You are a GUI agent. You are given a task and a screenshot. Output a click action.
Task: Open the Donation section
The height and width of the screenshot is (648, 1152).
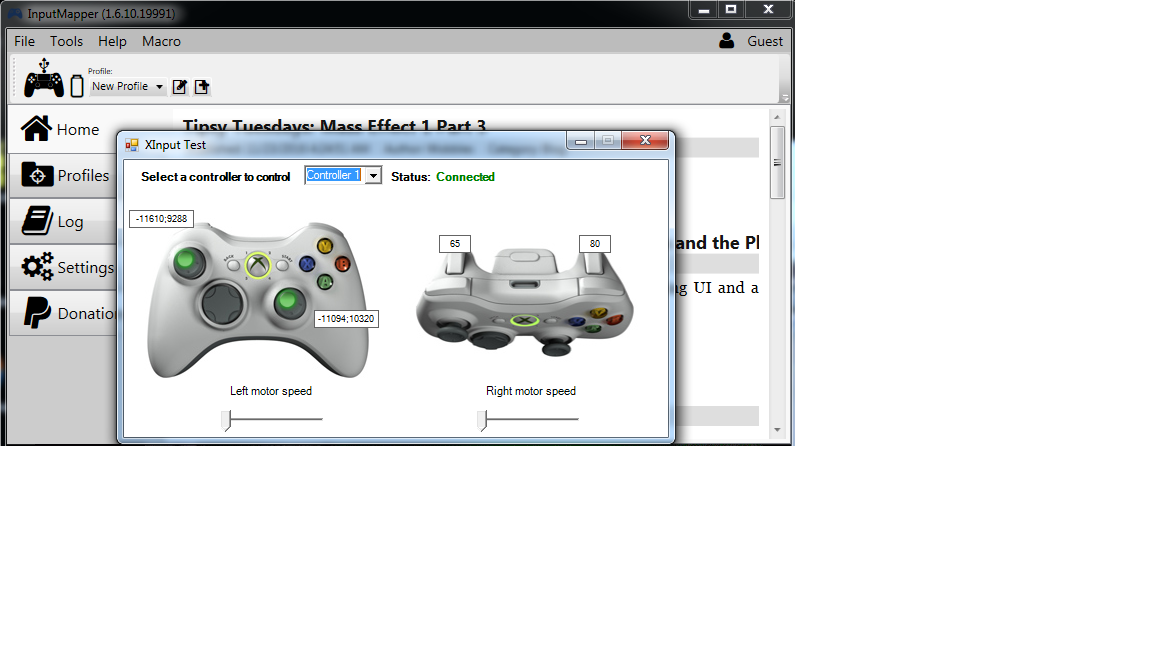point(64,314)
